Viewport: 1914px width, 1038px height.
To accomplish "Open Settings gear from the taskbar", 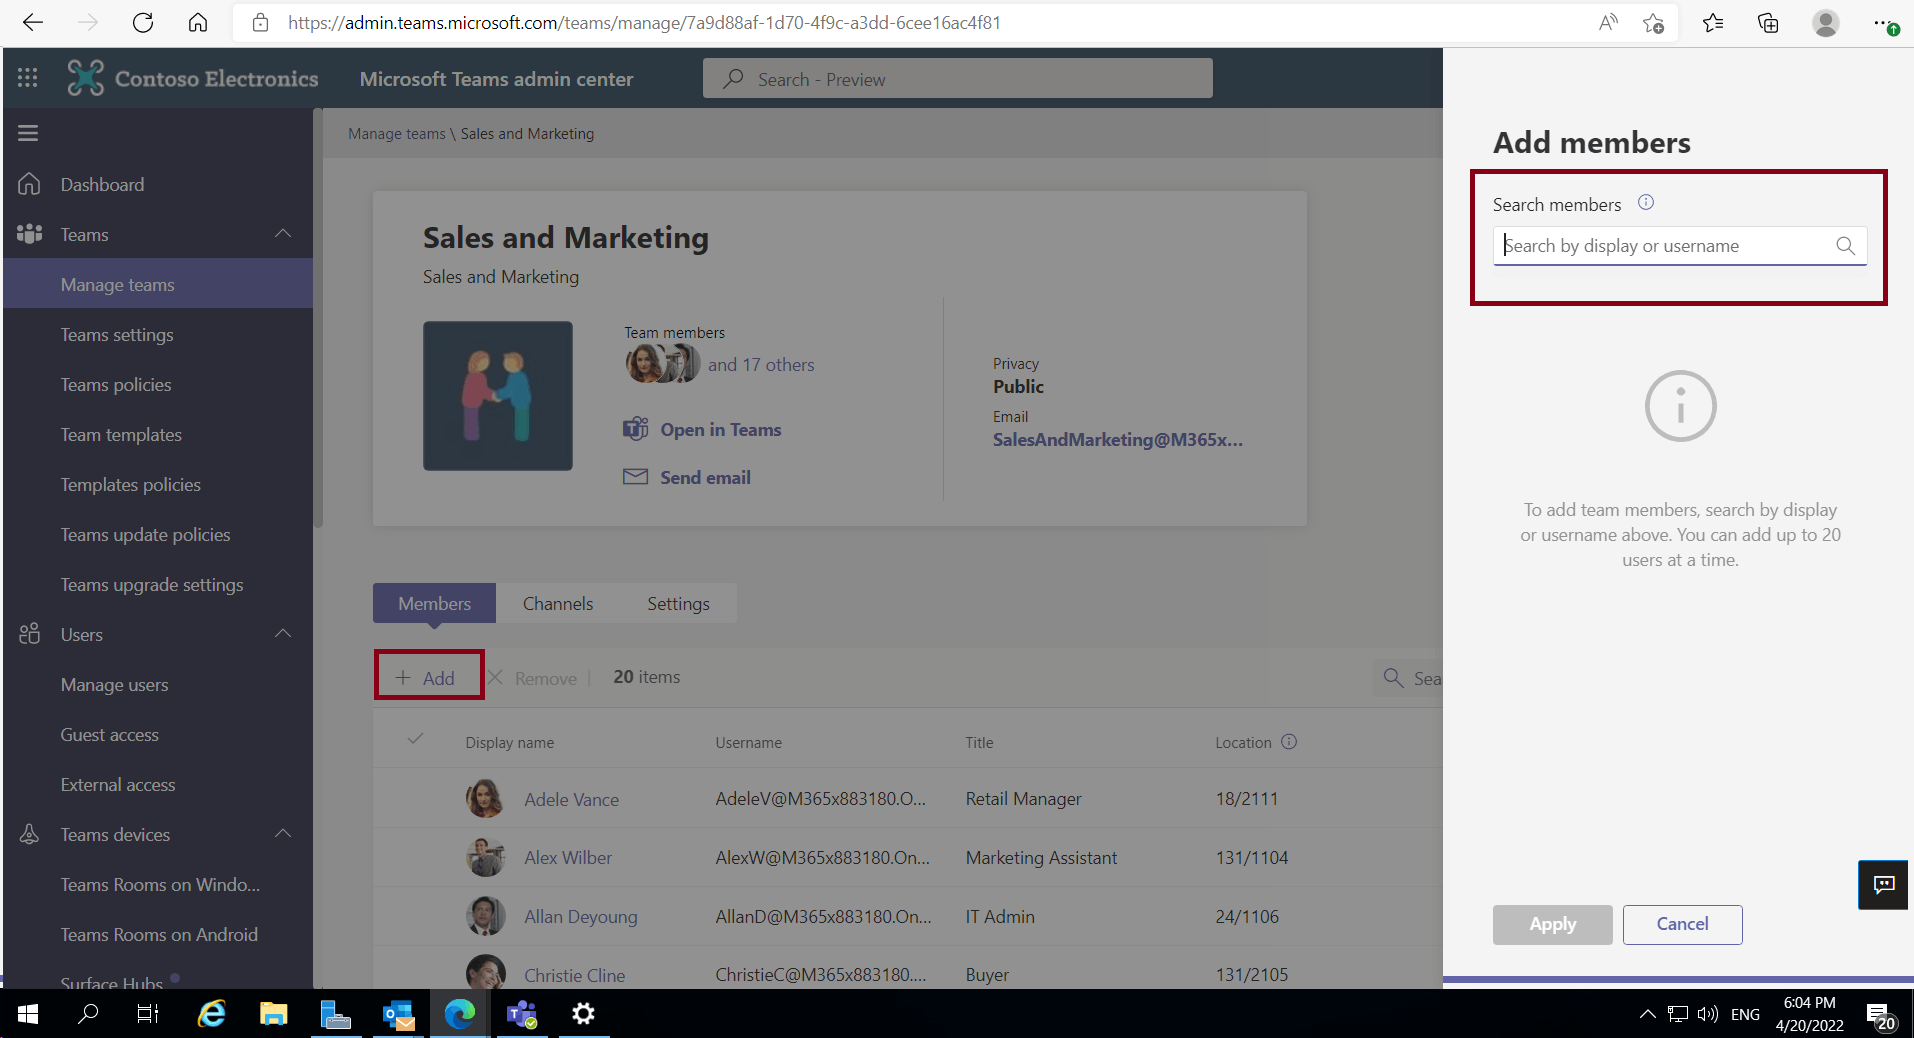I will click(583, 1014).
